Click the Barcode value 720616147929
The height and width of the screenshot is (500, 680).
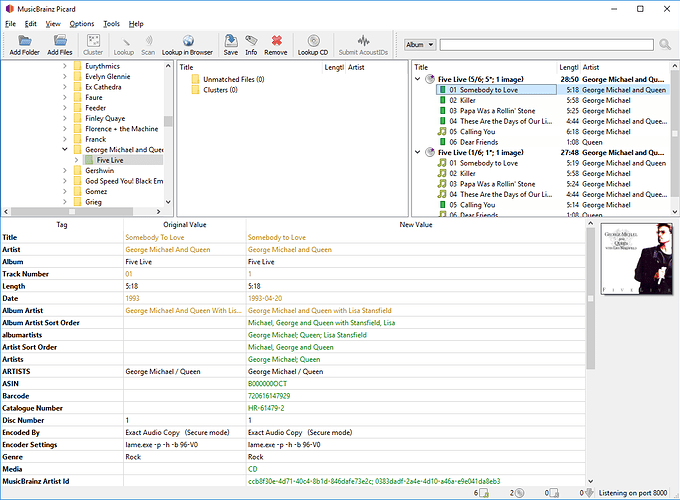pyautogui.click(x=269, y=396)
